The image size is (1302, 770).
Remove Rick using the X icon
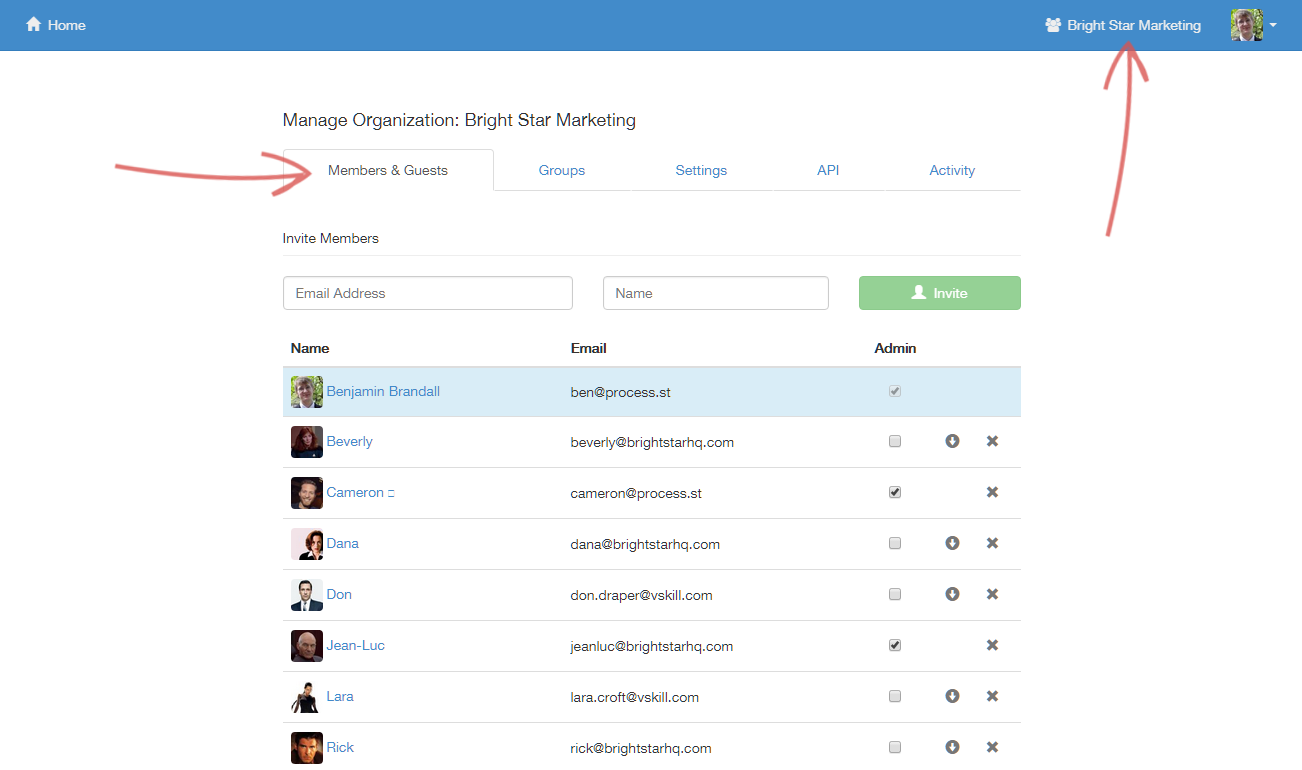(992, 747)
